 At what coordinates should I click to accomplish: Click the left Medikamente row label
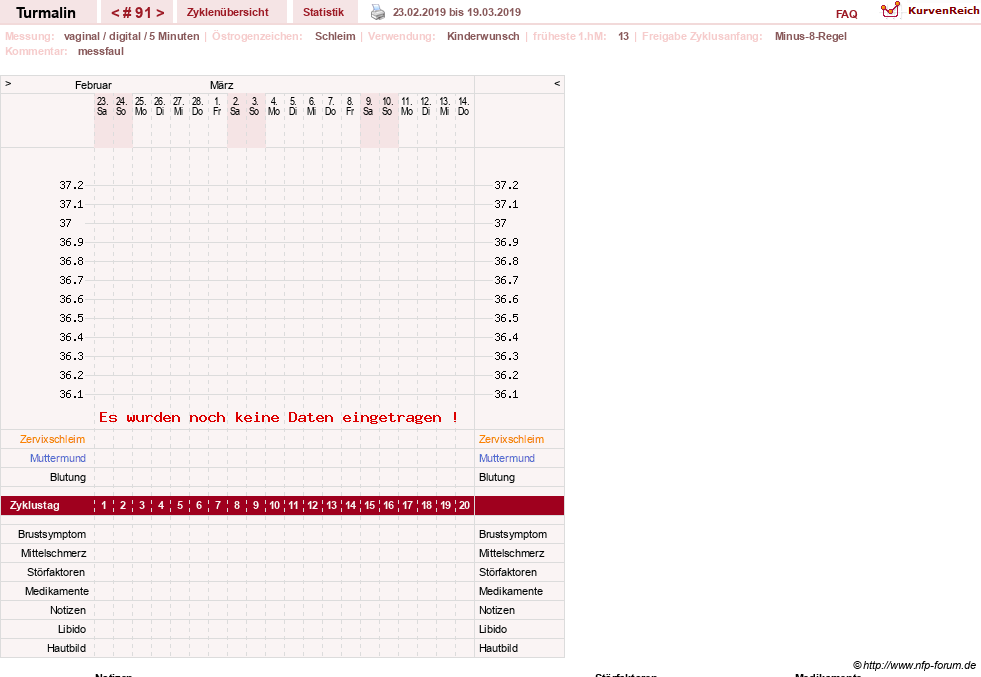(x=57, y=591)
